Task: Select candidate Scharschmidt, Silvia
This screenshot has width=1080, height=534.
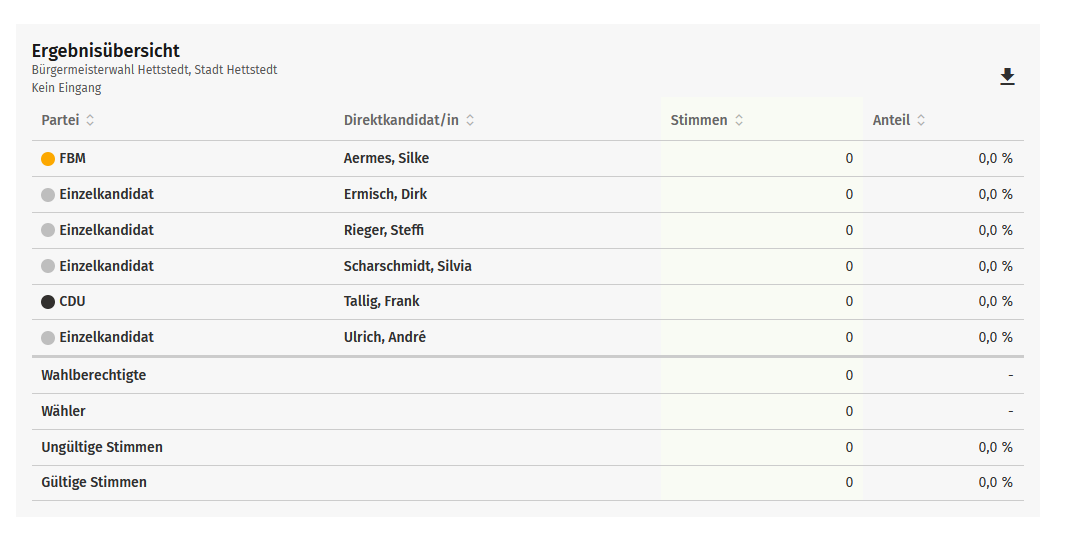Action: (407, 266)
